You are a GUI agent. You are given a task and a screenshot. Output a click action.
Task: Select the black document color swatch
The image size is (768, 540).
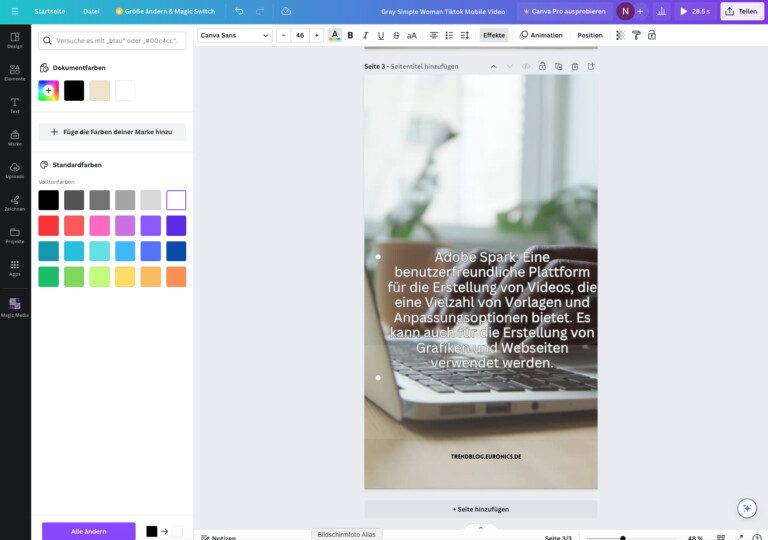point(74,91)
